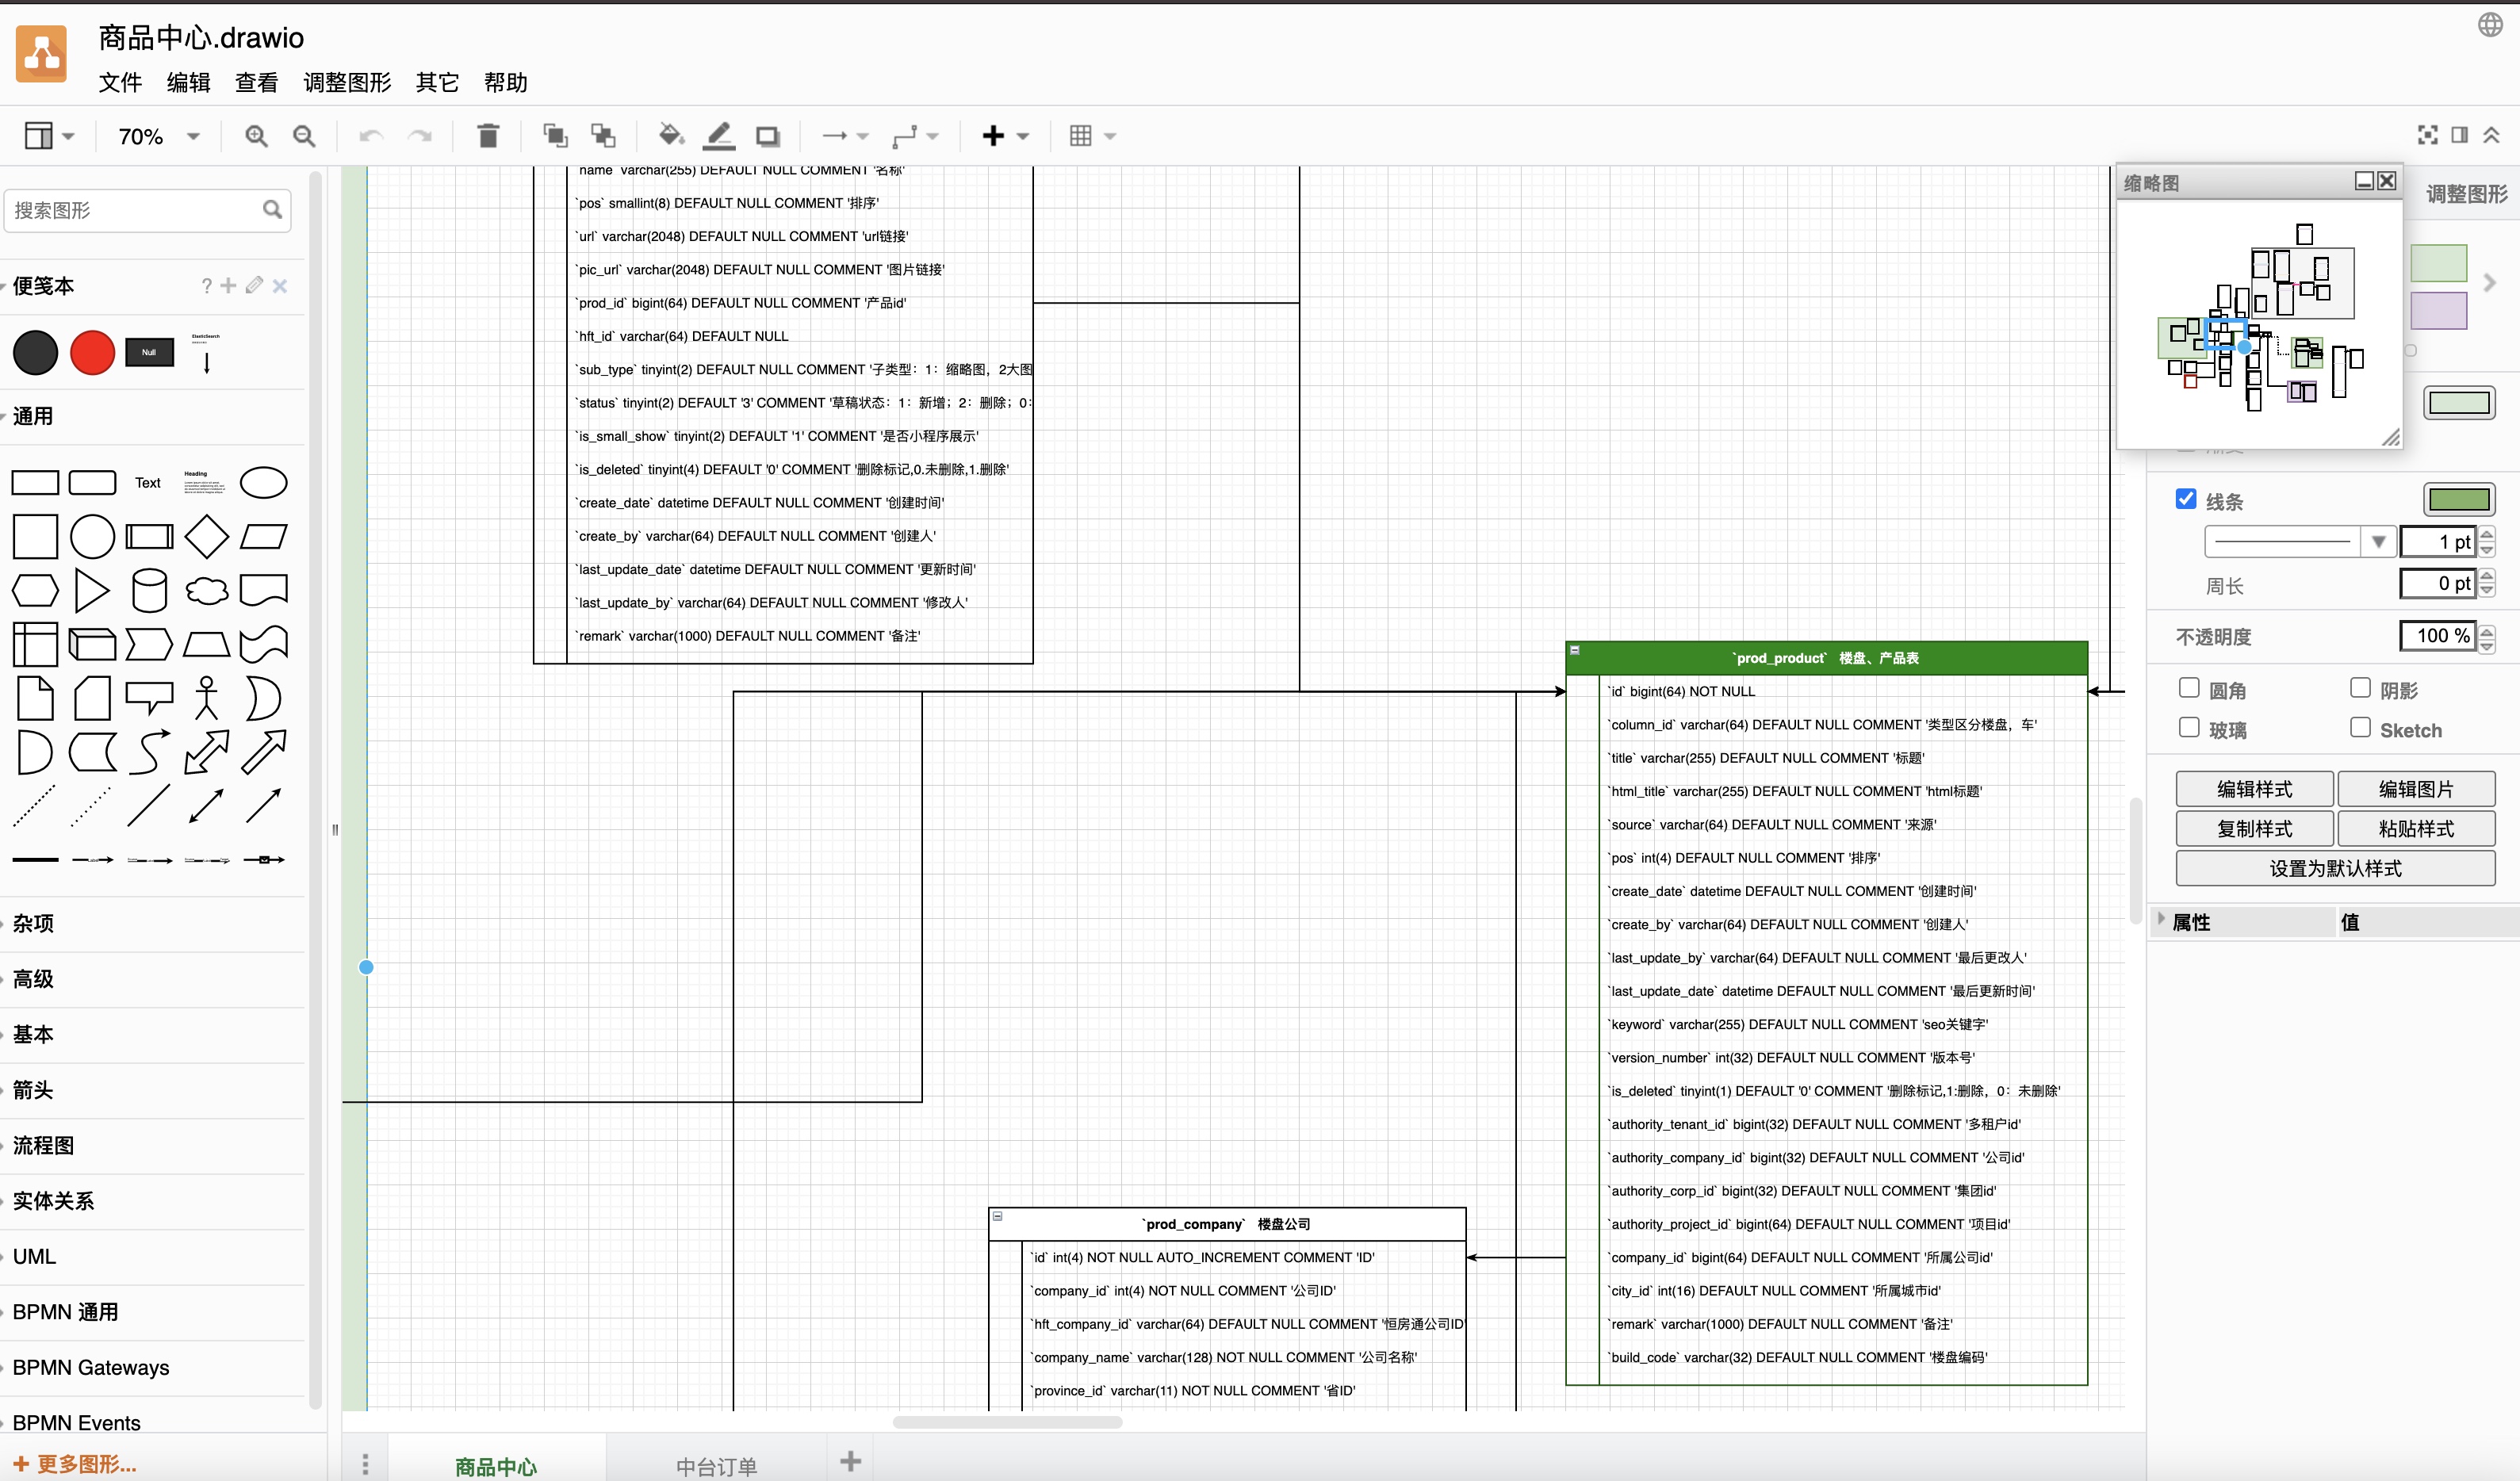This screenshot has height=1481, width=2520.
Task: Enable the 玻璃 glass checkbox
Action: [2189, 727]
